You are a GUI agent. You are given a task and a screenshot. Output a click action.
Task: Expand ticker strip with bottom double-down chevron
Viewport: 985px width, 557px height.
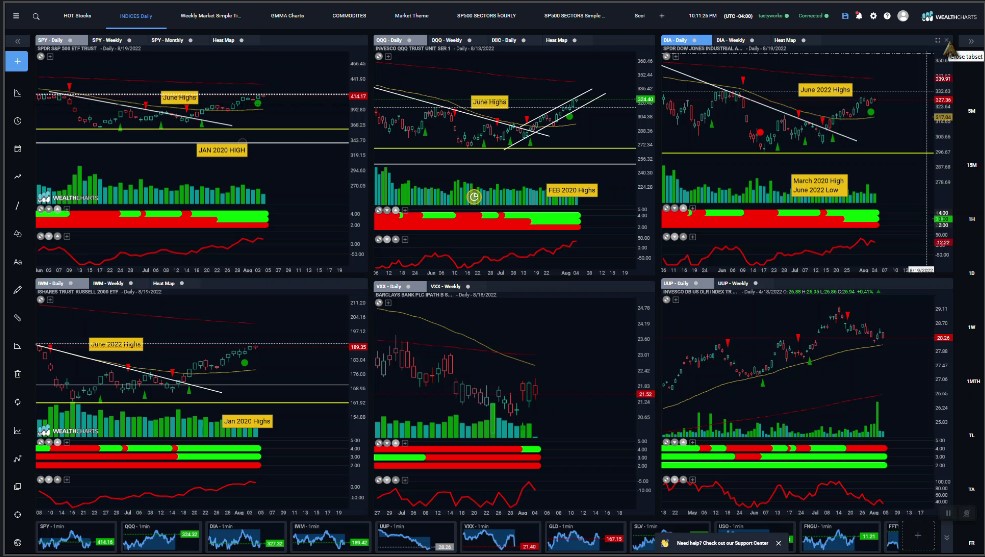[x=947, y=538]
